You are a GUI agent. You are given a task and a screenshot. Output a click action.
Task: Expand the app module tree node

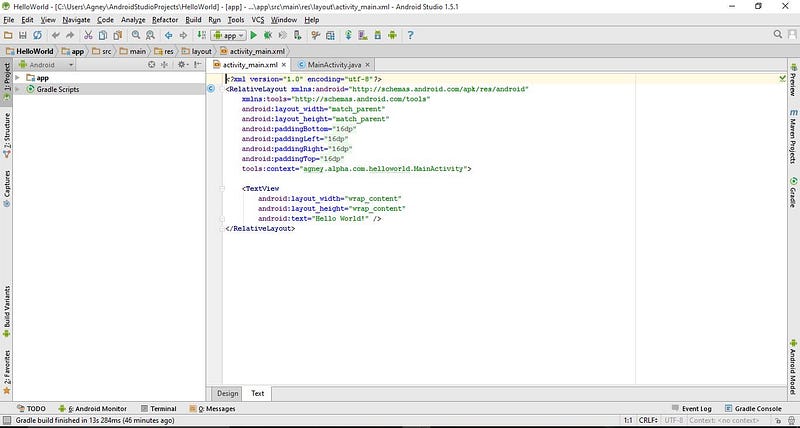[17, 78]
